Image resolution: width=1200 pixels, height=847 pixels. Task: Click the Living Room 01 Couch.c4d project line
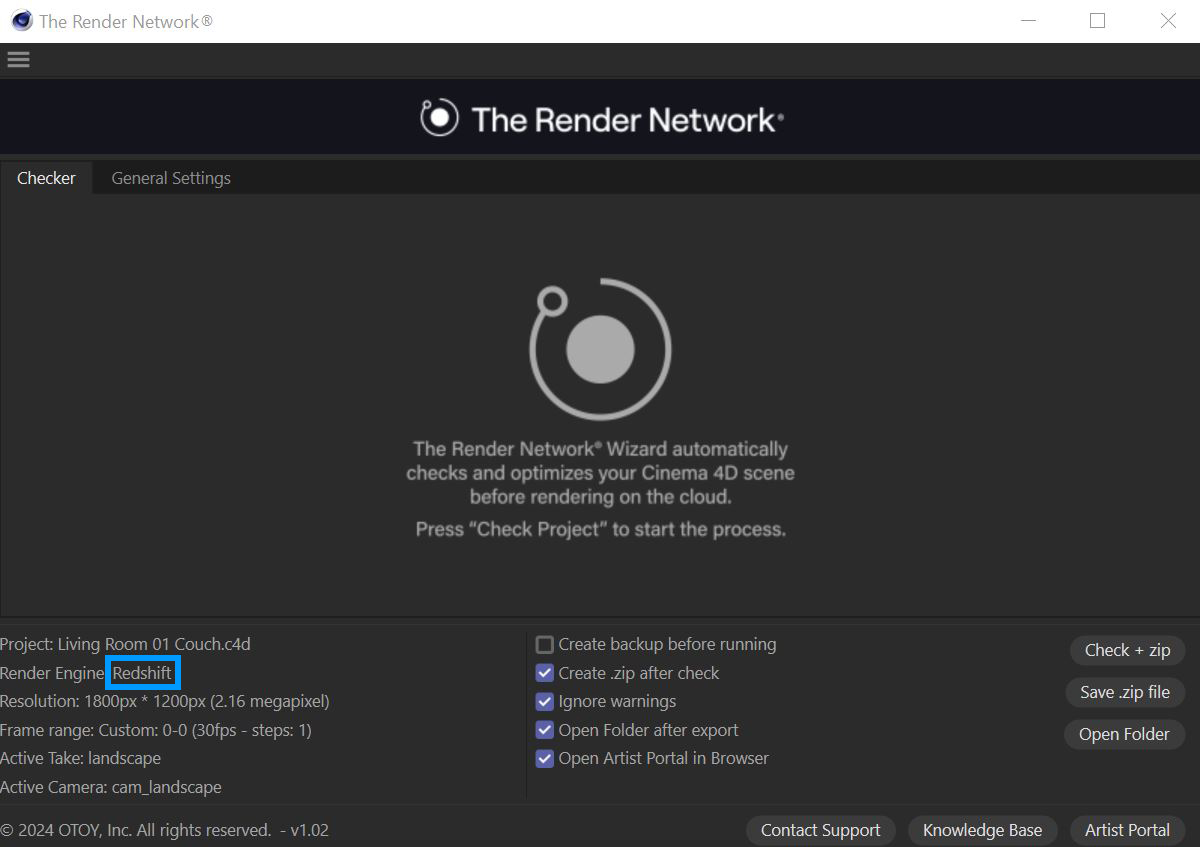coord(125,645)
